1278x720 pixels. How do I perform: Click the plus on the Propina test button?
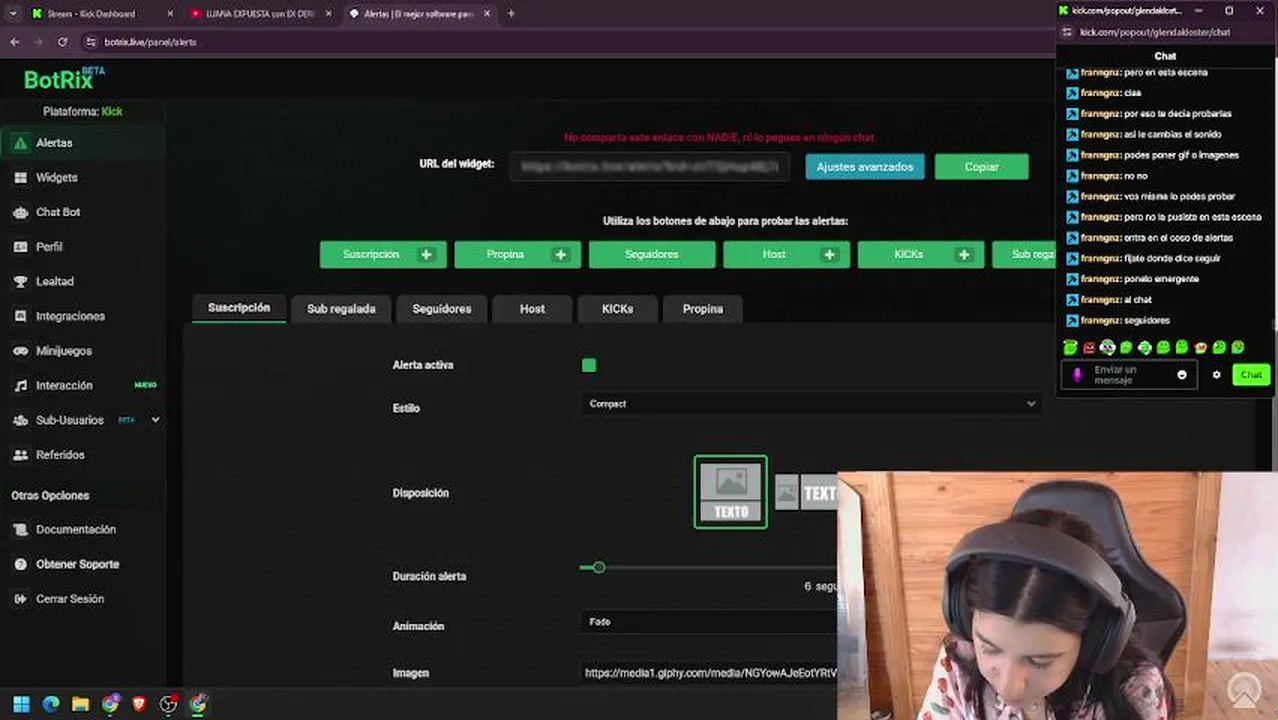point(561,255)
